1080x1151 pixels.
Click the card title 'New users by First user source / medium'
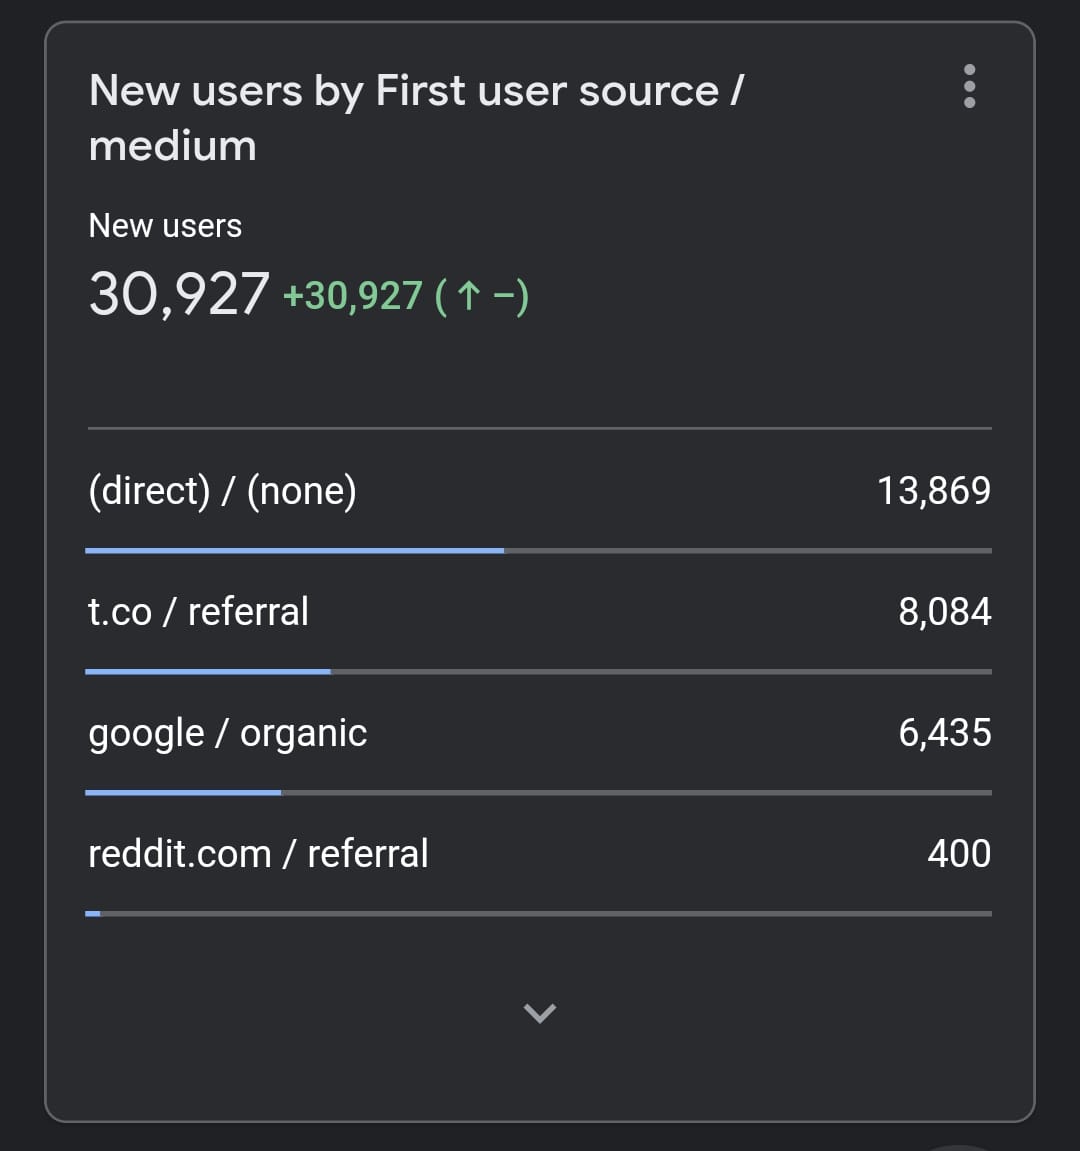point(415,118)
